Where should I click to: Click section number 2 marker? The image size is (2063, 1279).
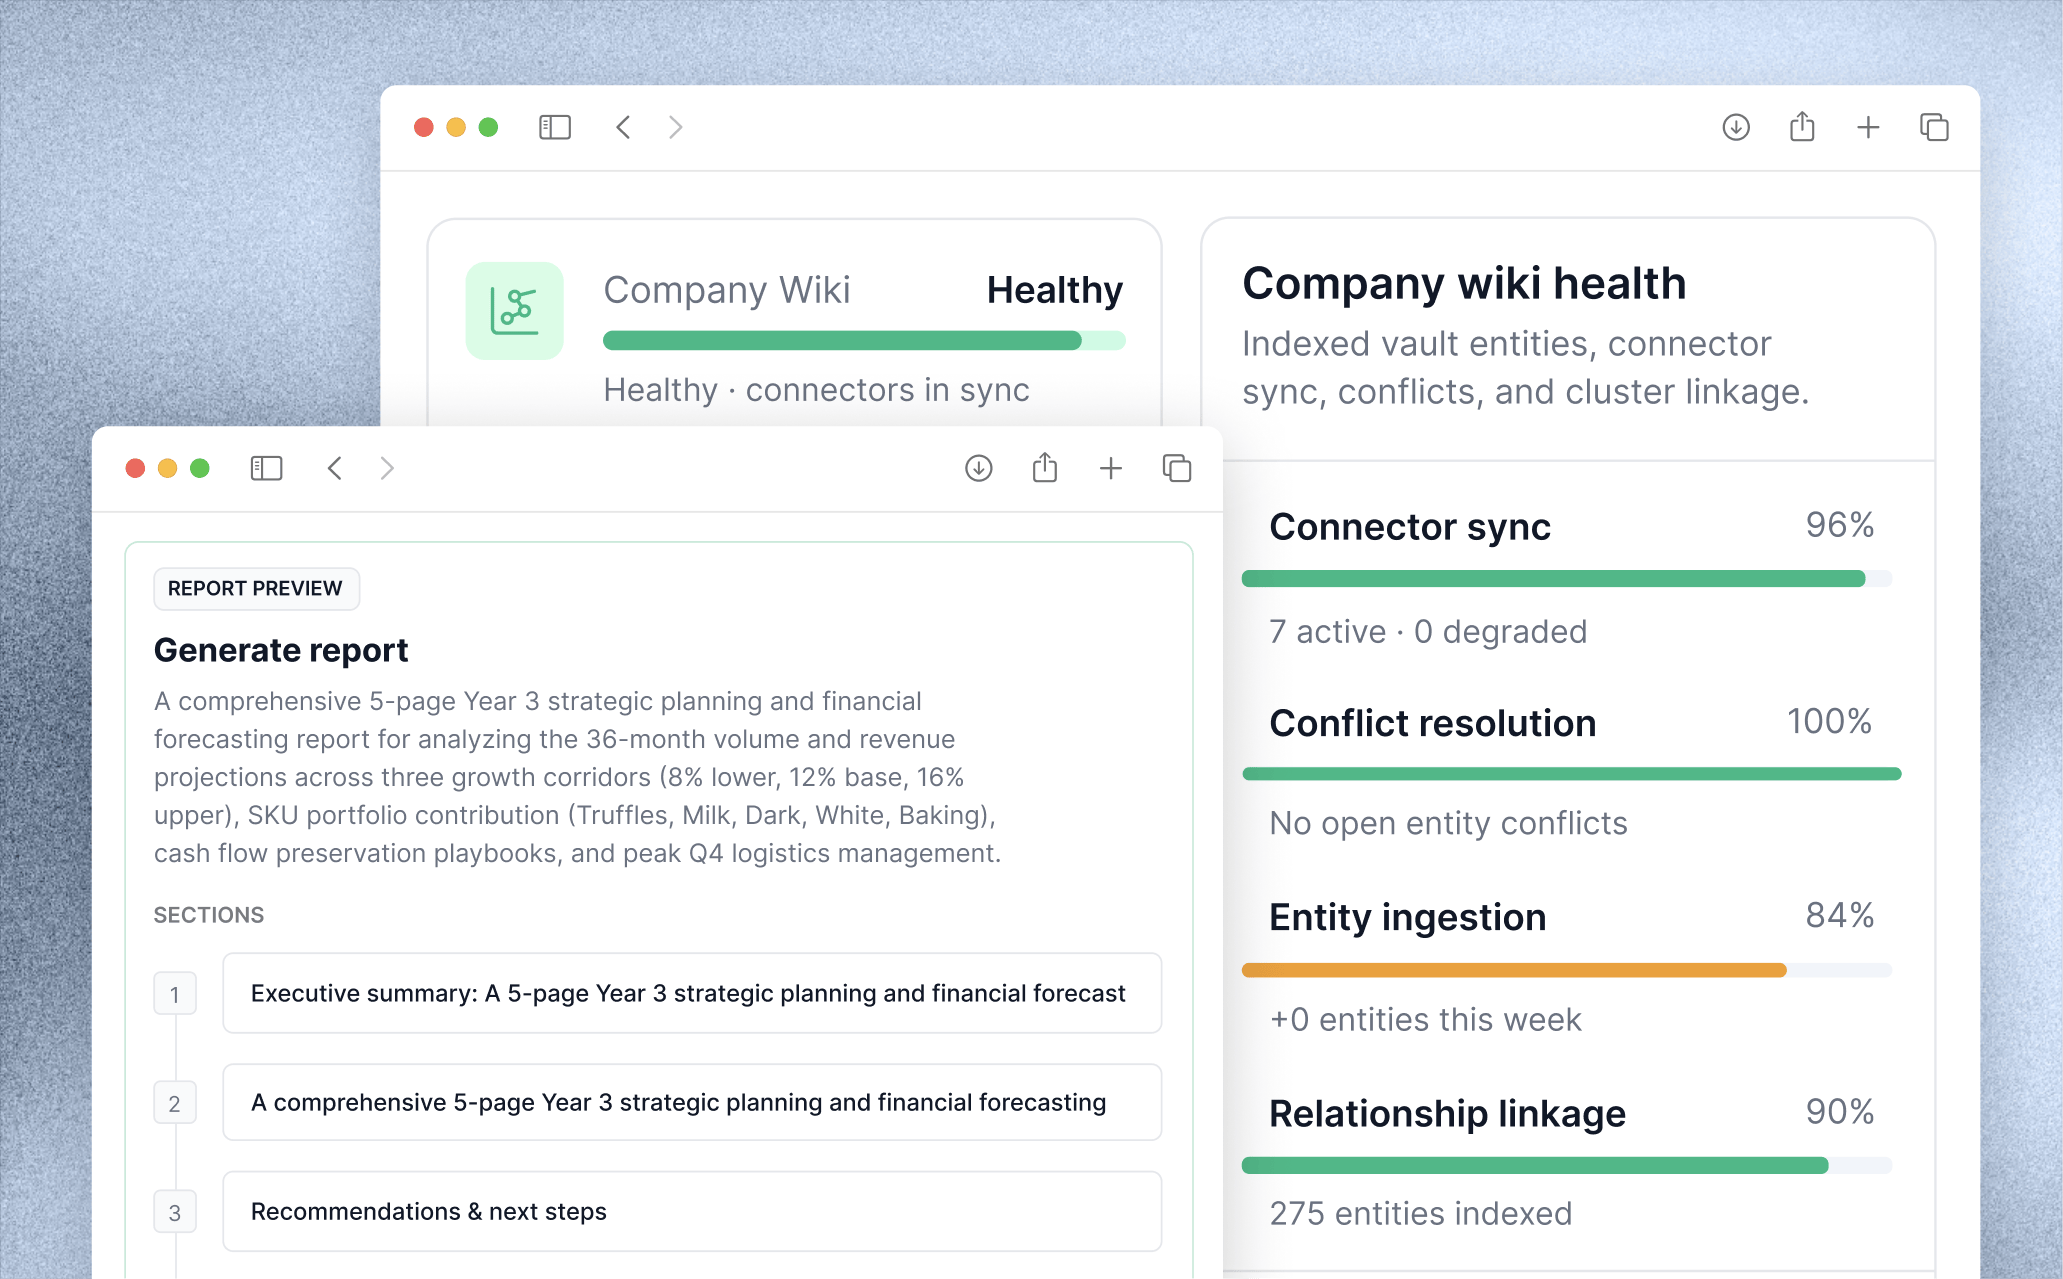tap(175, 1103)
